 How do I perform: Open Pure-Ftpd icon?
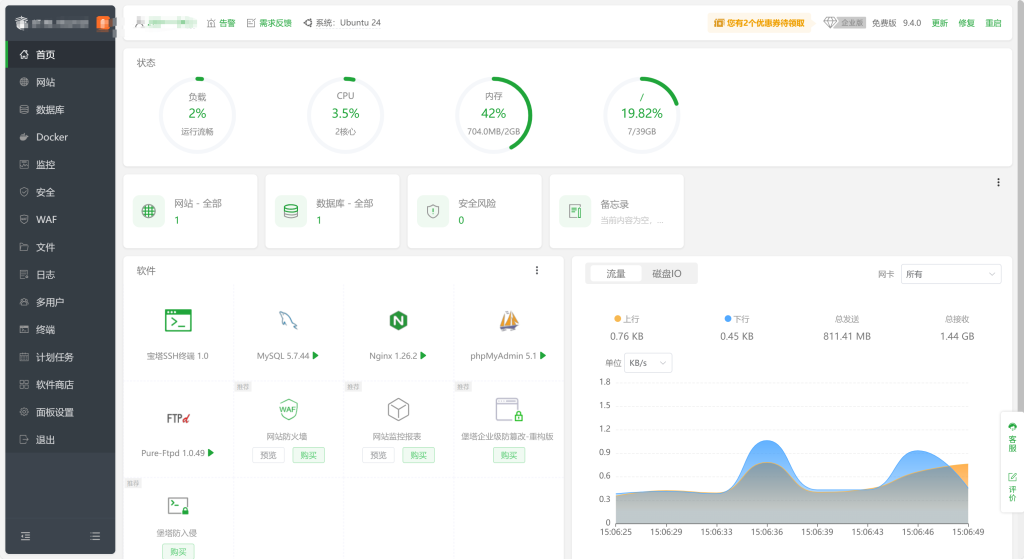click(x=178, y=418)
